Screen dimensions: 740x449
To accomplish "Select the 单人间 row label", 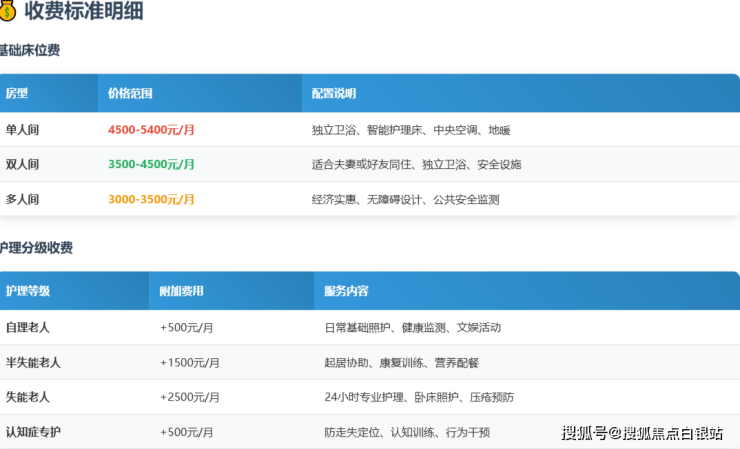I will pyautogui.click(x=22, y=130).
